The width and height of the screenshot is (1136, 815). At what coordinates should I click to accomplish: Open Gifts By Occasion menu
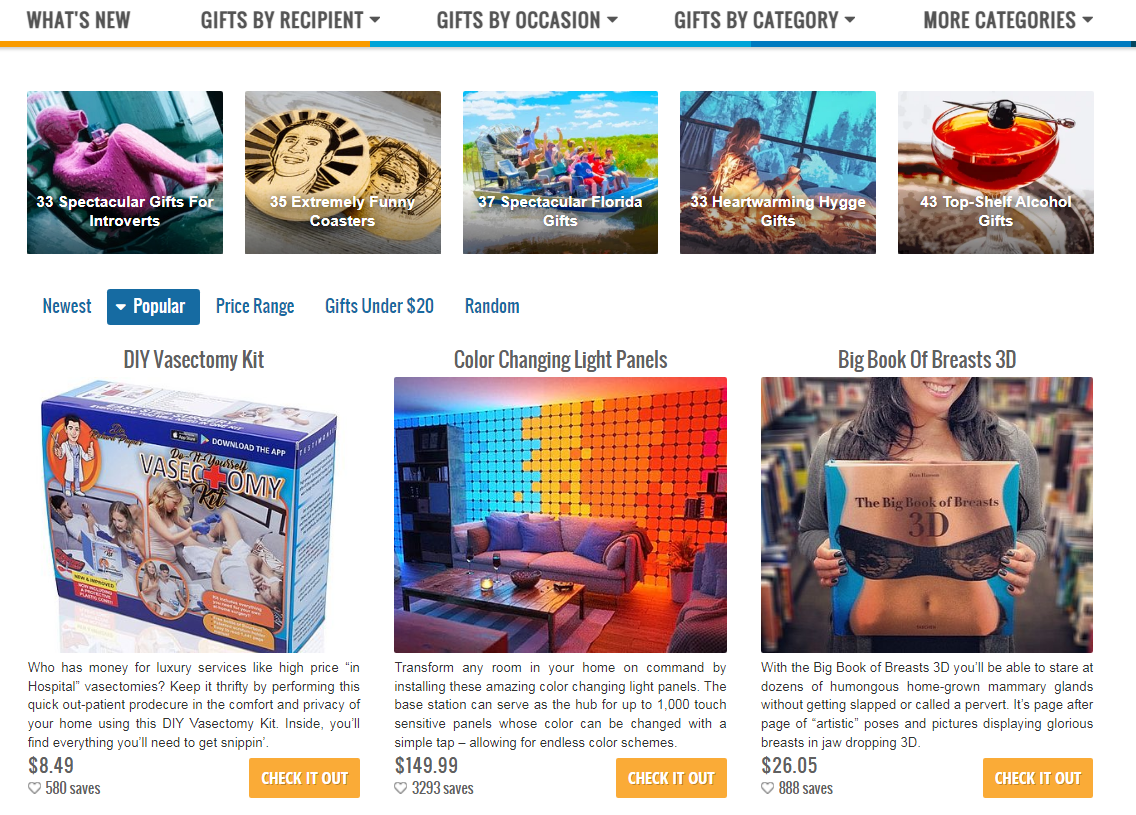pos(527,20)
